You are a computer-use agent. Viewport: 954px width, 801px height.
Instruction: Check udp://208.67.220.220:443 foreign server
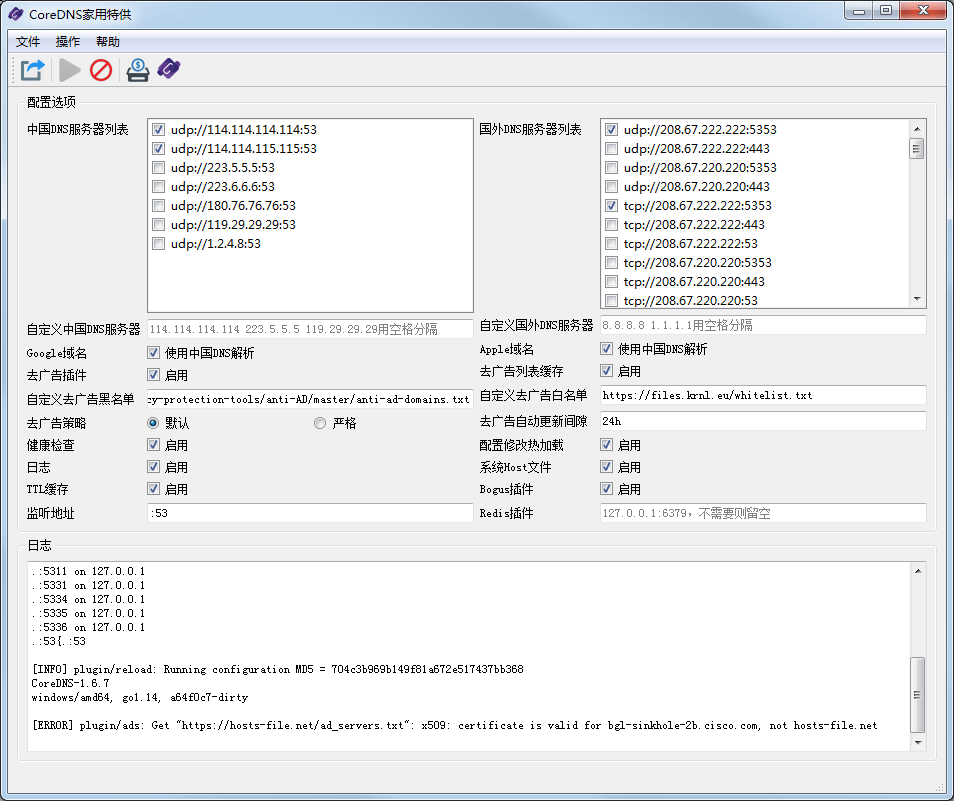(x=611, y=186)
